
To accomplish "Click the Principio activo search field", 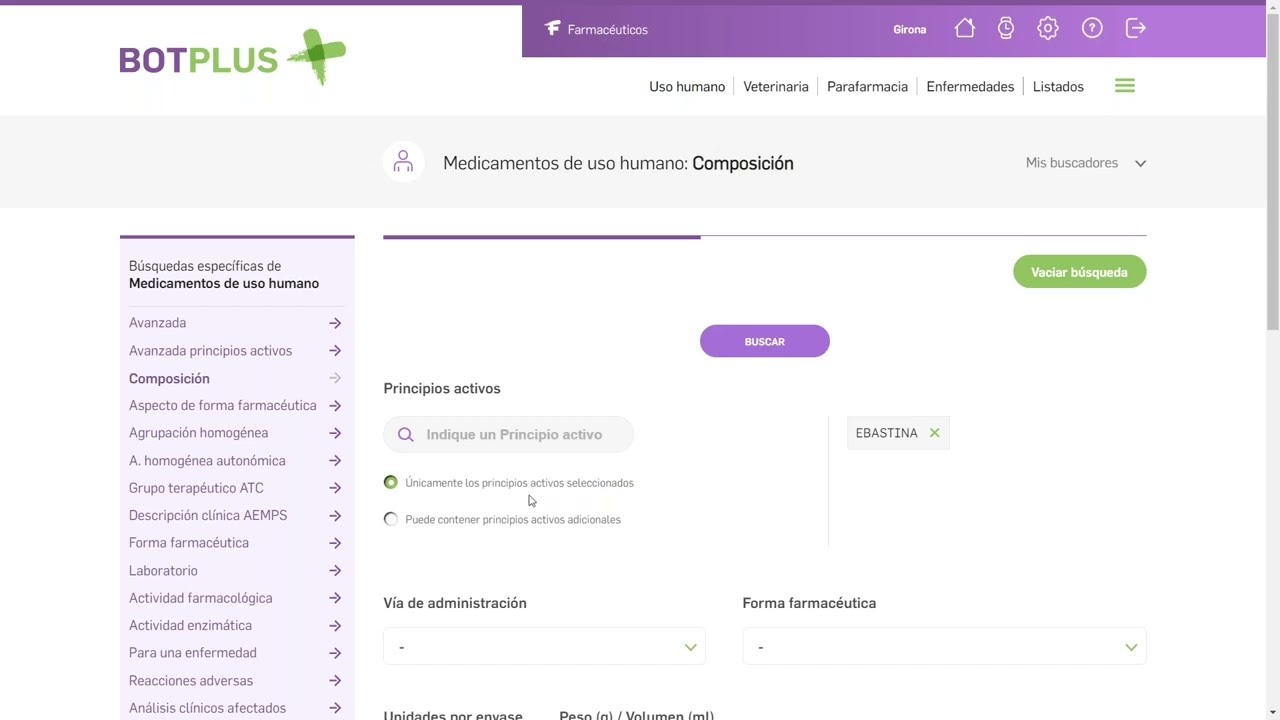I will coord(508,434).
